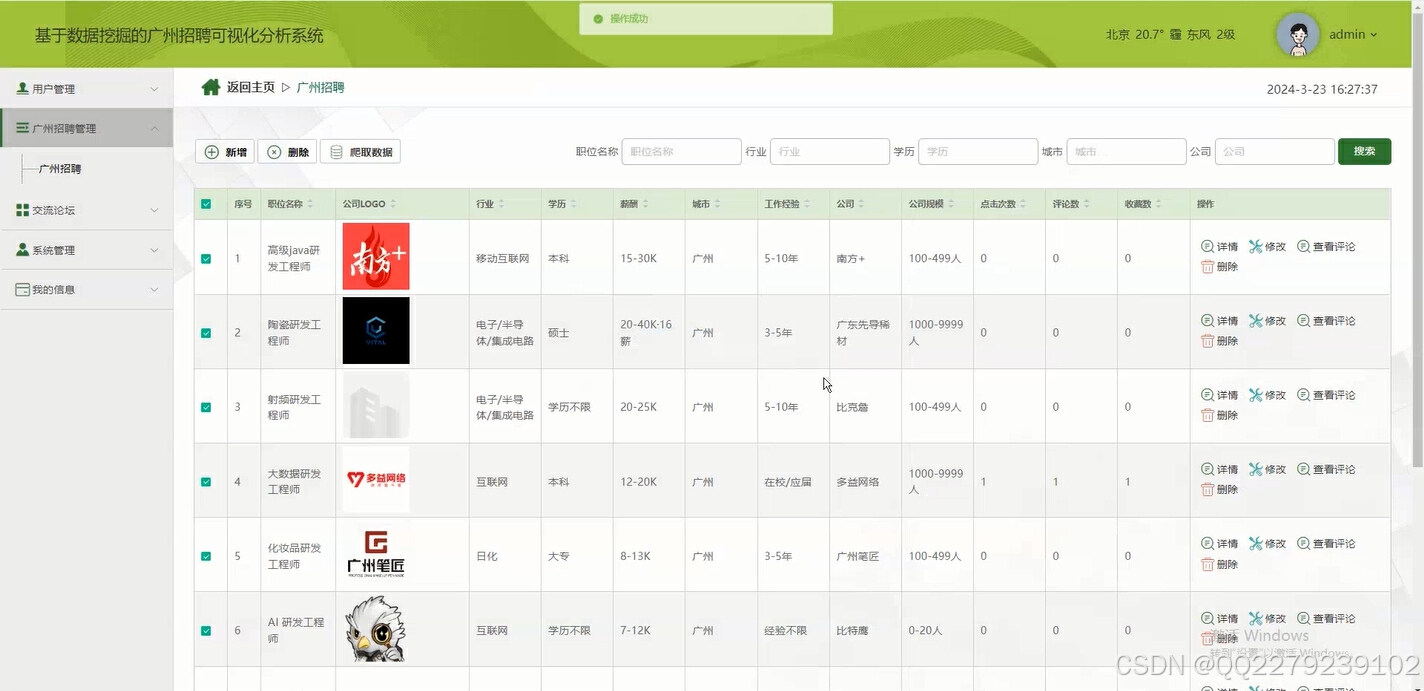This screenshot has height=691, width=1424.
Task: Click the green 搜索 button
Action: [x=1364, y=150]
